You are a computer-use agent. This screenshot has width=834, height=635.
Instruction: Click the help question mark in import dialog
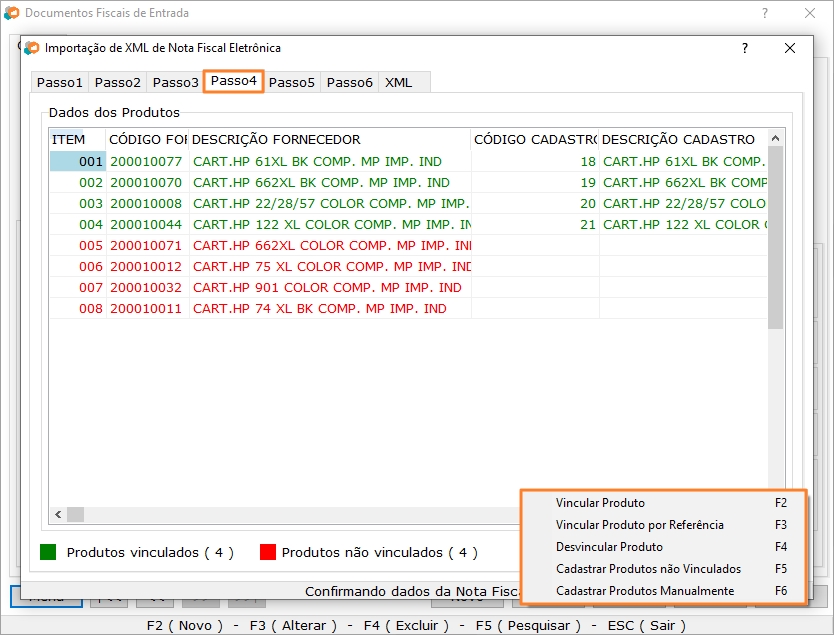click(744, 48)
